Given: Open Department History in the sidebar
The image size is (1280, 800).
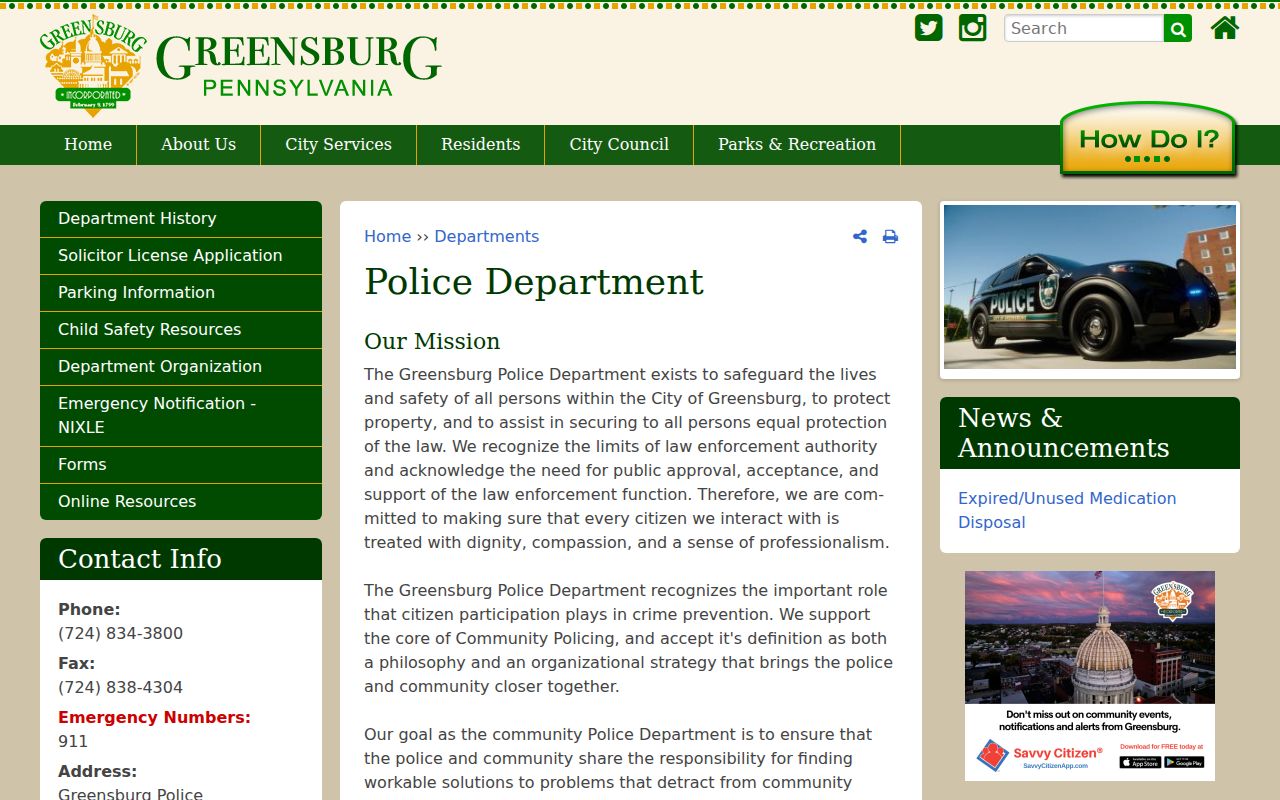Looking at the screenshot, I should pyautogui.click(x=181, y=219).
